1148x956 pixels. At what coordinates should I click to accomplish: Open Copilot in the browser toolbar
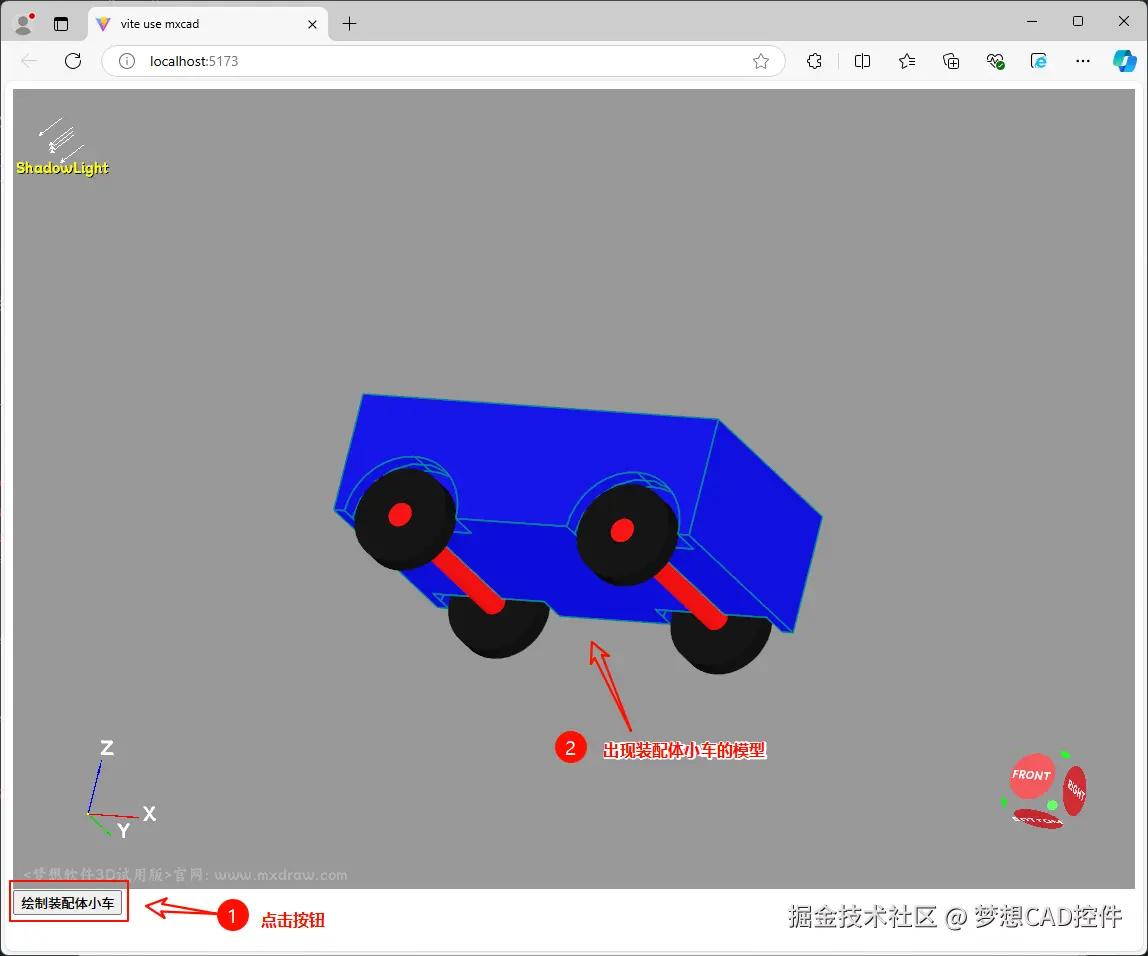(1124, 61)
